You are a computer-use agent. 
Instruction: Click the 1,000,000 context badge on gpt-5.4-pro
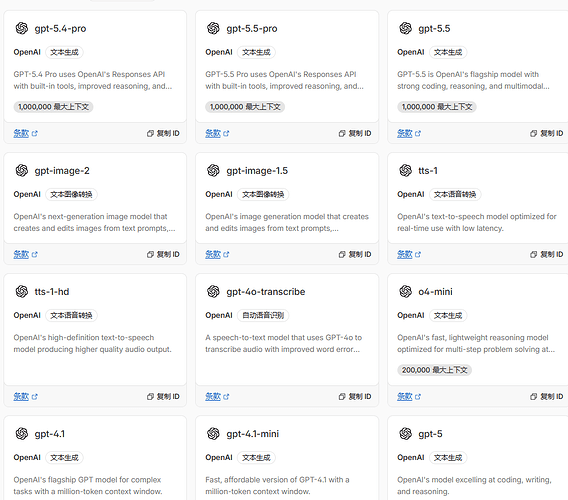coord(53,107)
